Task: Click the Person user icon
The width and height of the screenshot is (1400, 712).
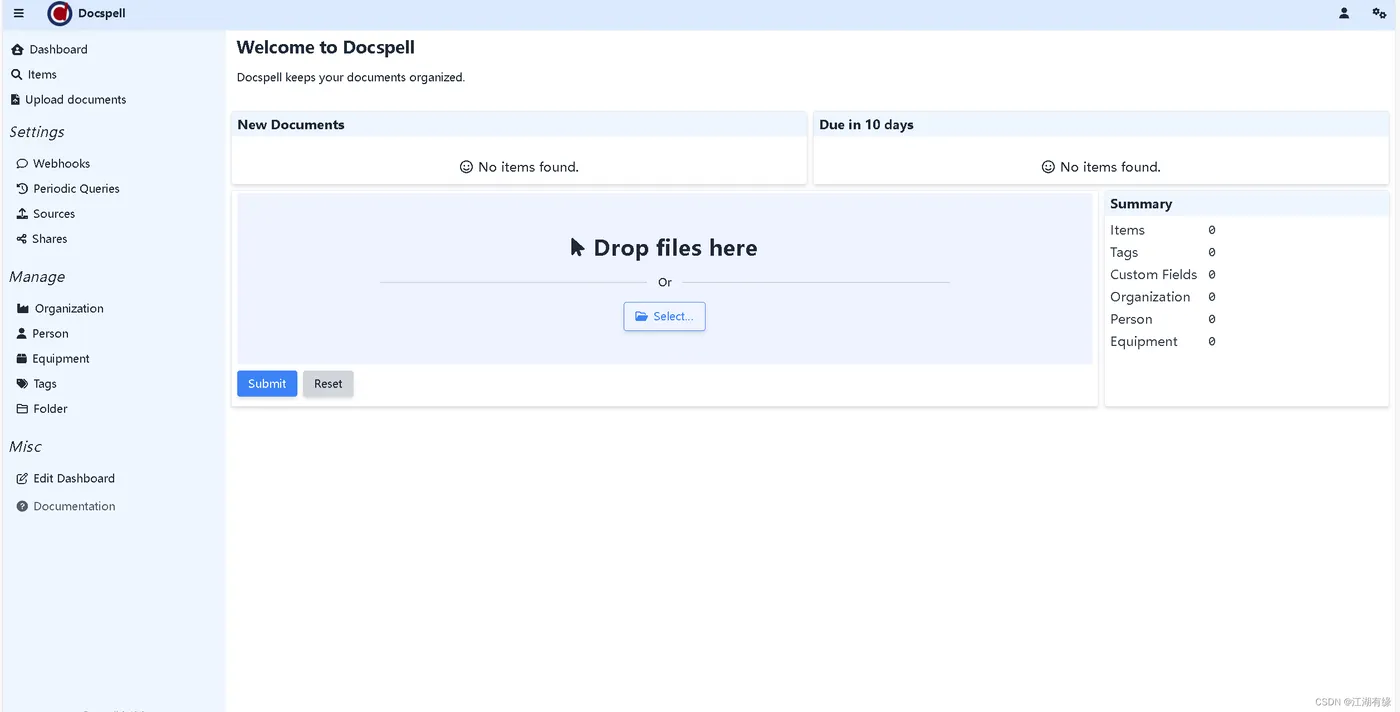Action: [22, 334]
